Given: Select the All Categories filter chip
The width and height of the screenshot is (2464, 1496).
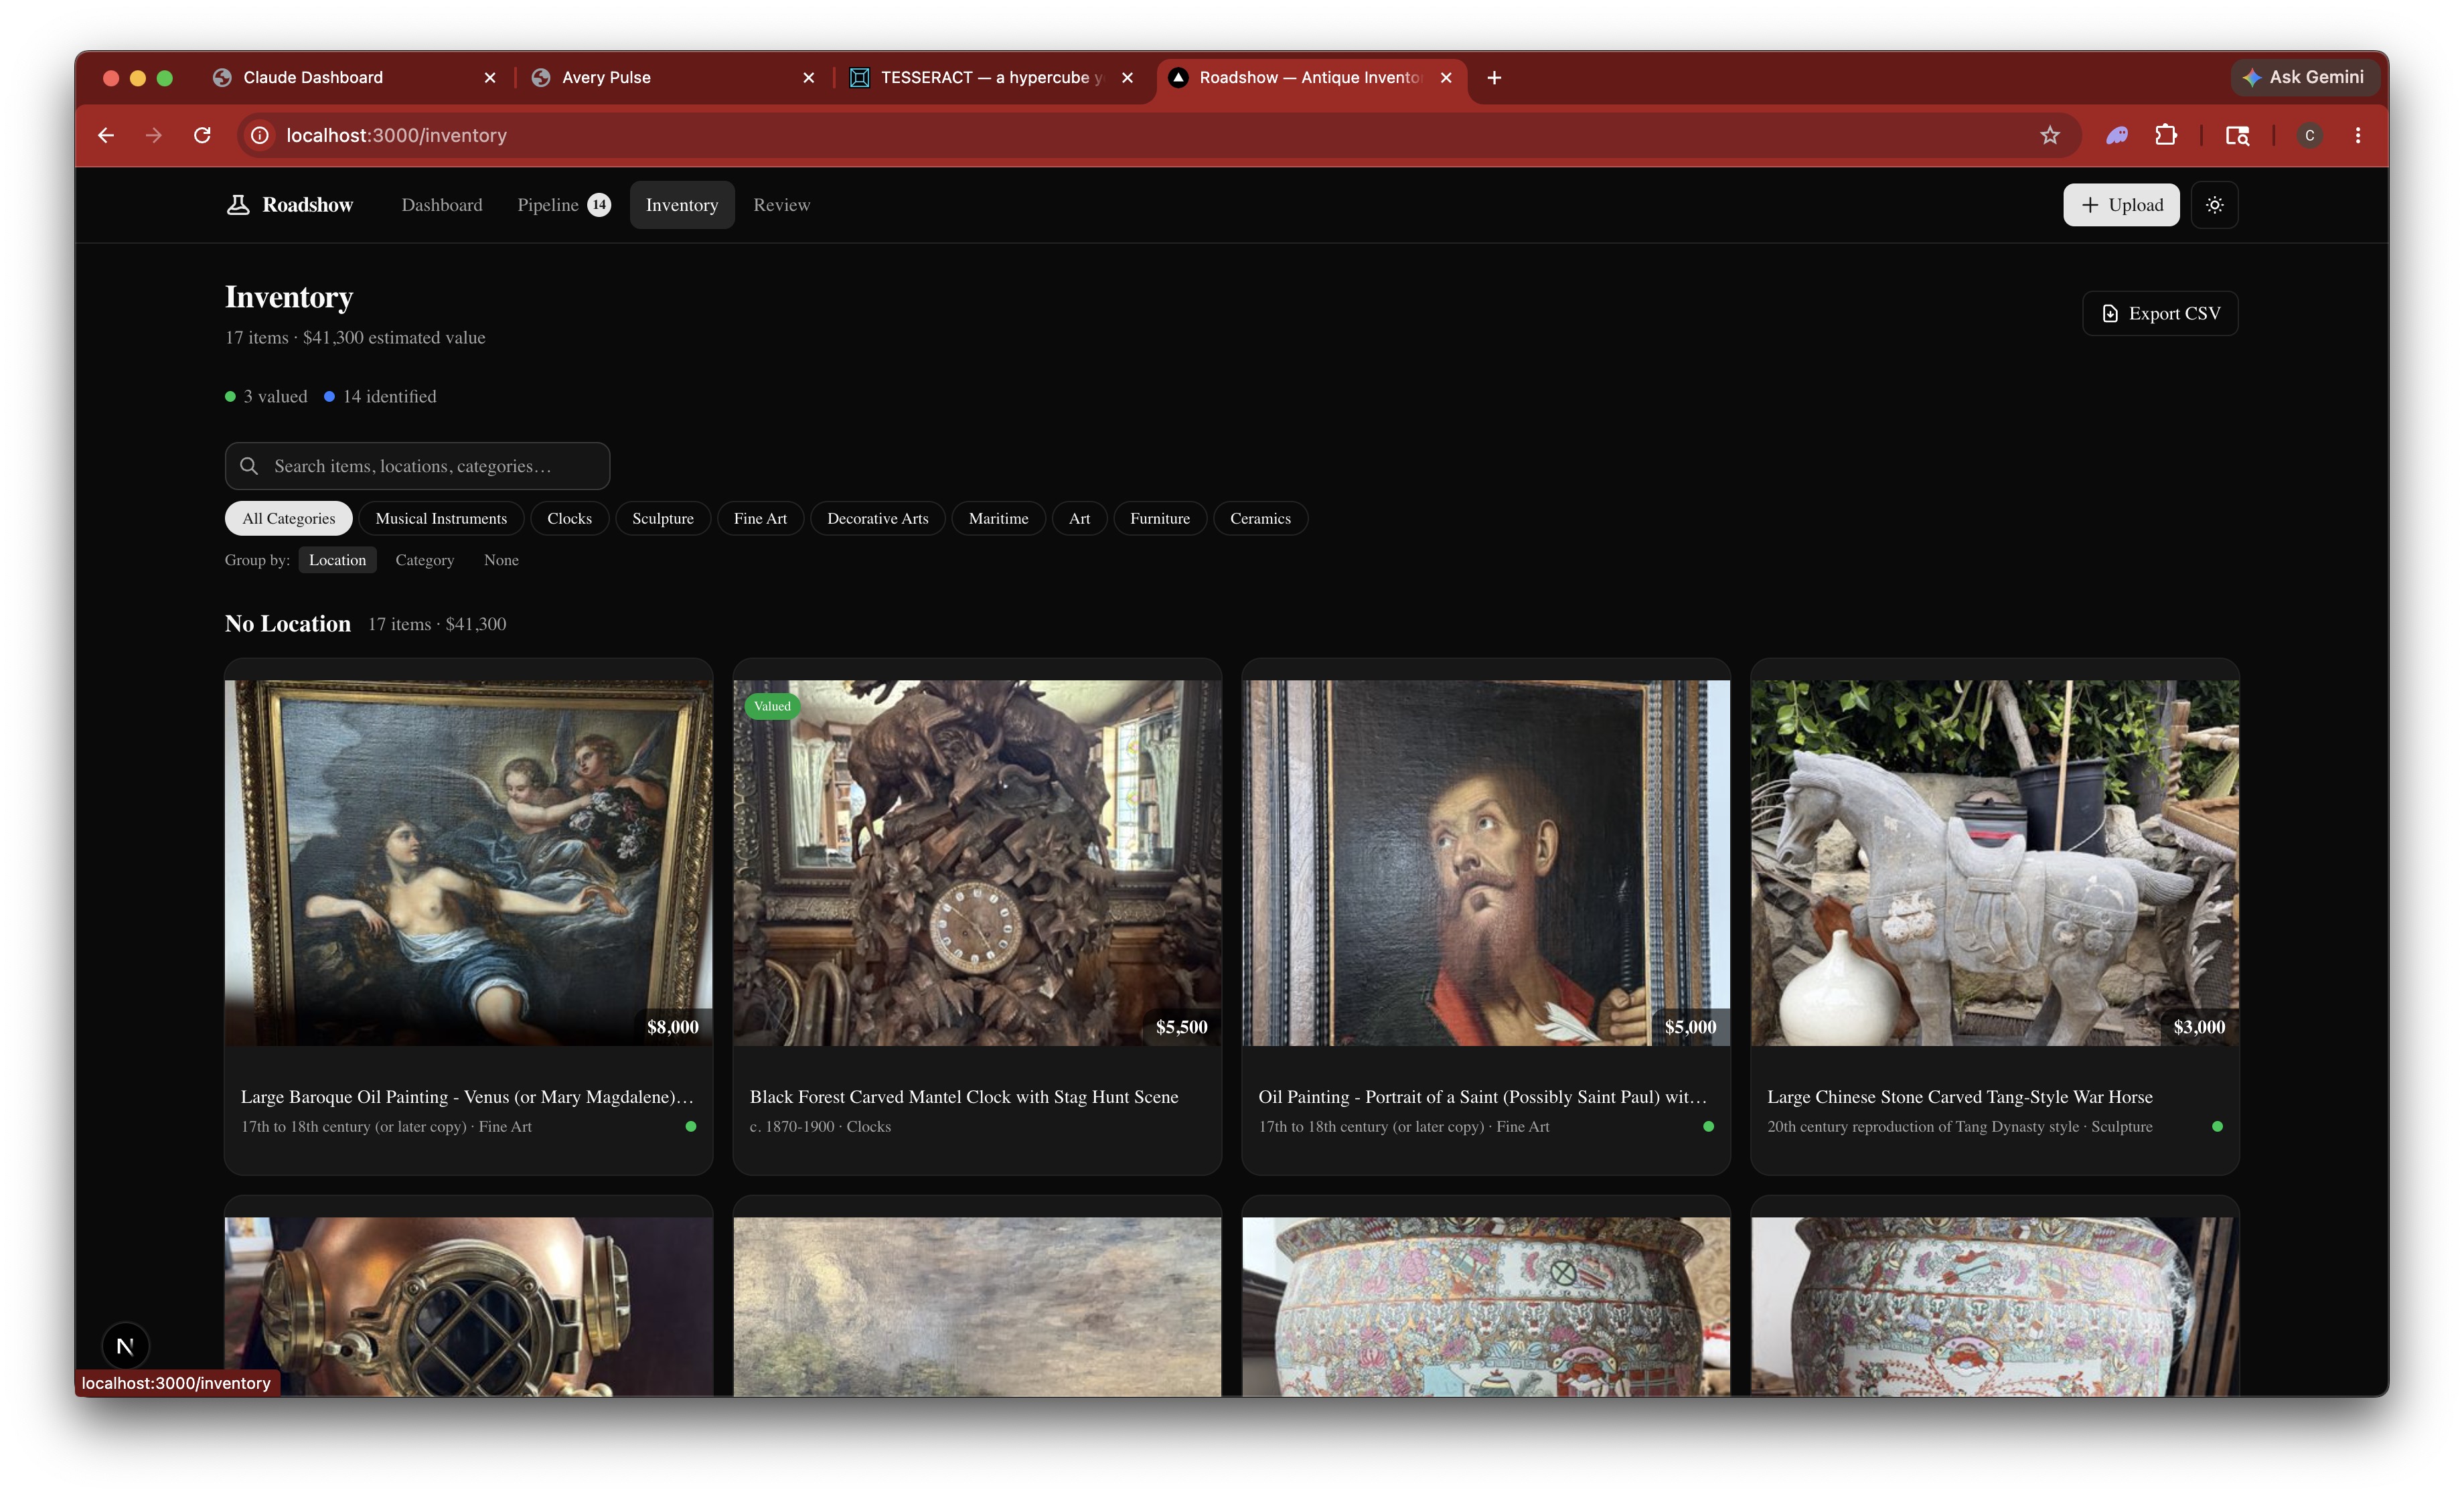Looking at the screenshot, I should (288, 518).
